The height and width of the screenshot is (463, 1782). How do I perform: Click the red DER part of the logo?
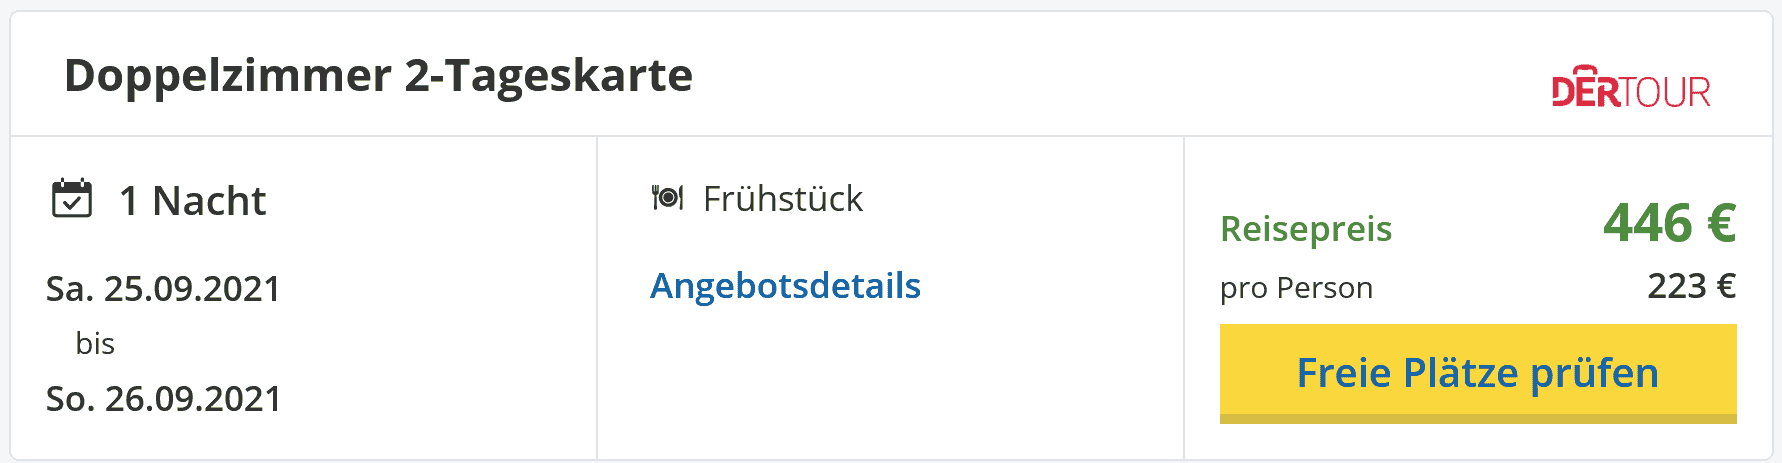click(1585, 87)
